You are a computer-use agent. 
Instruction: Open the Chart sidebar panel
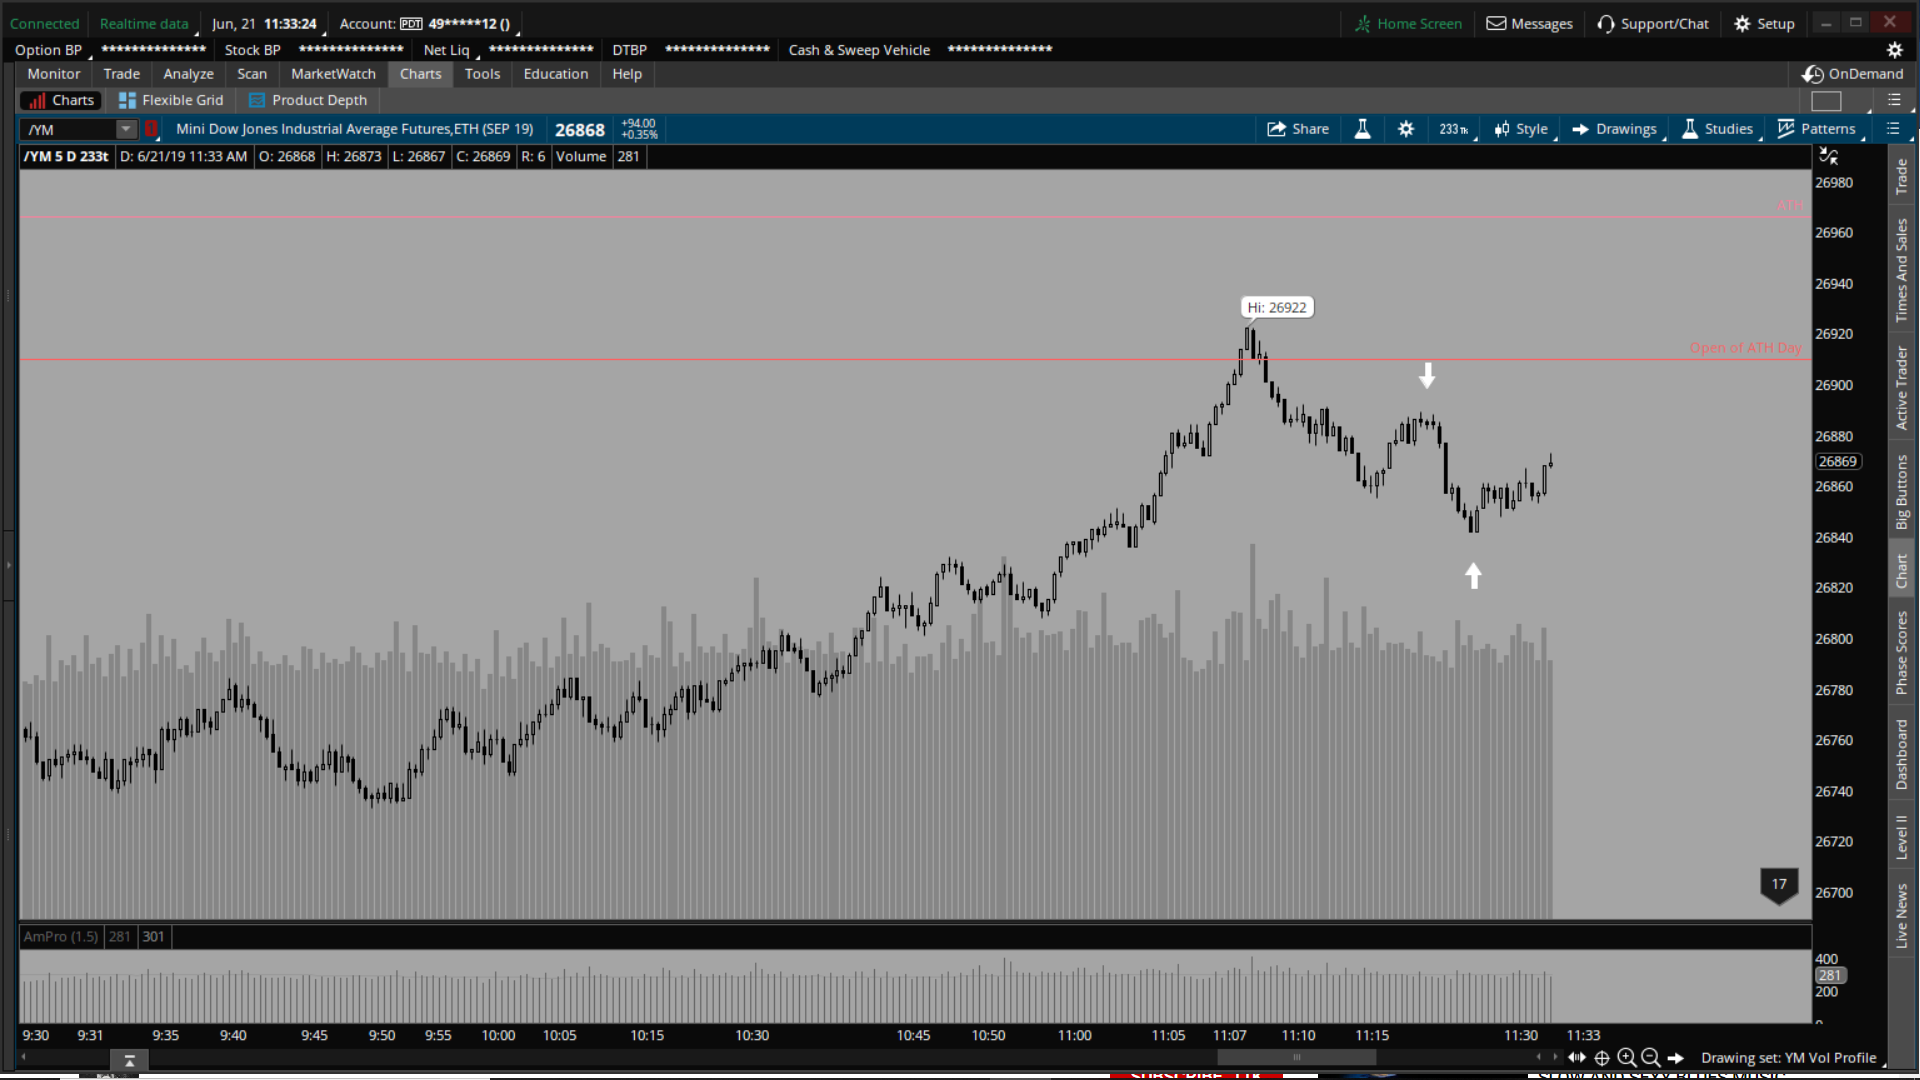(x=1902, y=571)
